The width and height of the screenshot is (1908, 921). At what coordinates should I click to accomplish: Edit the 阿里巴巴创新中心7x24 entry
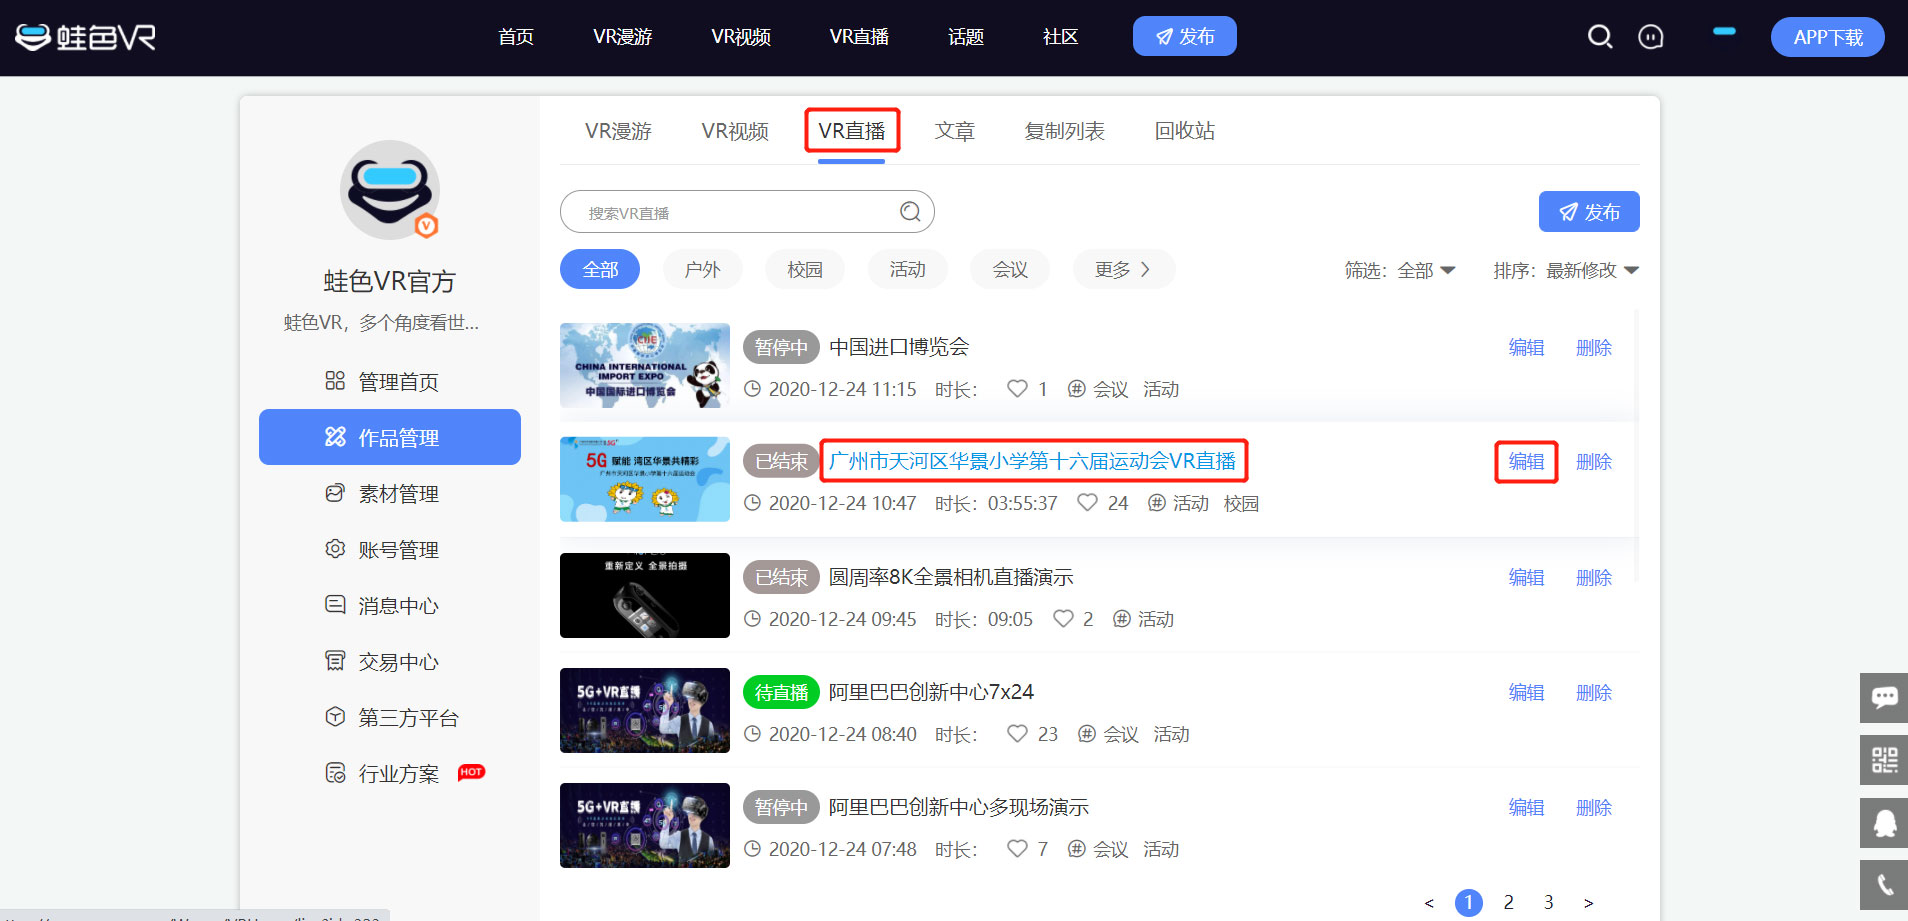coord(1526,692)
